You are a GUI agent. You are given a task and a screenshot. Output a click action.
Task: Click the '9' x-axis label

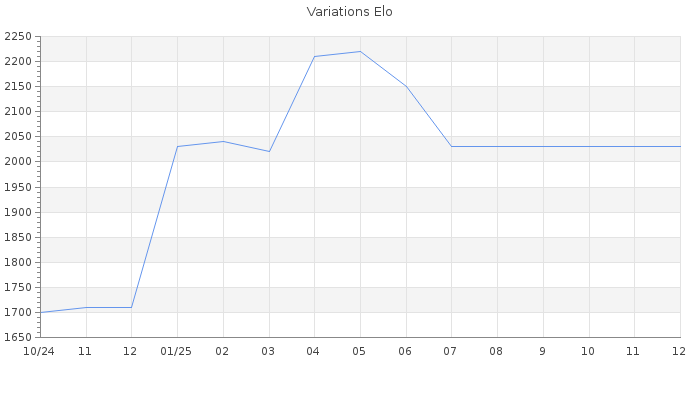point(543,351)
